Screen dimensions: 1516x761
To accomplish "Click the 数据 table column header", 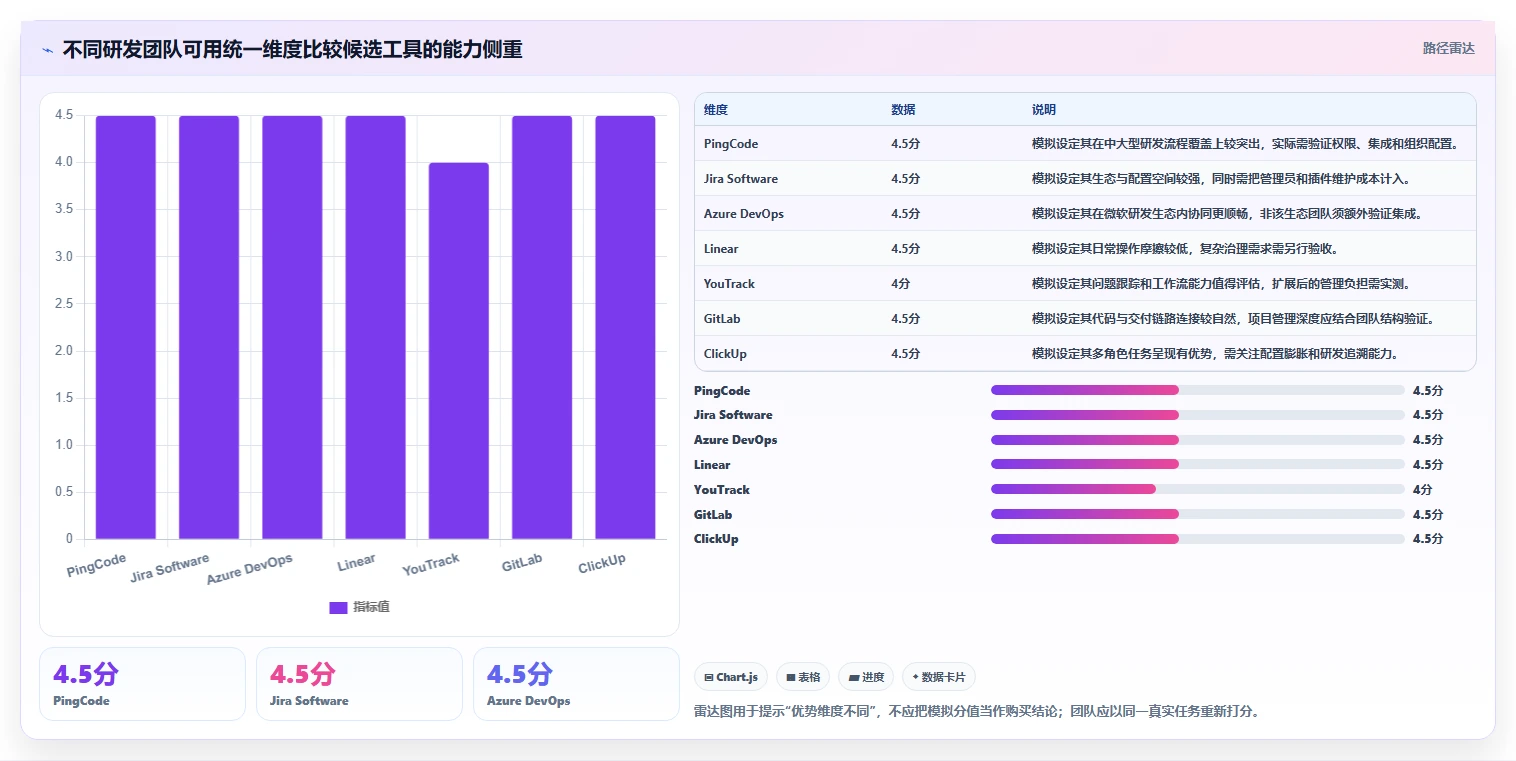I will tap(903, 110).
